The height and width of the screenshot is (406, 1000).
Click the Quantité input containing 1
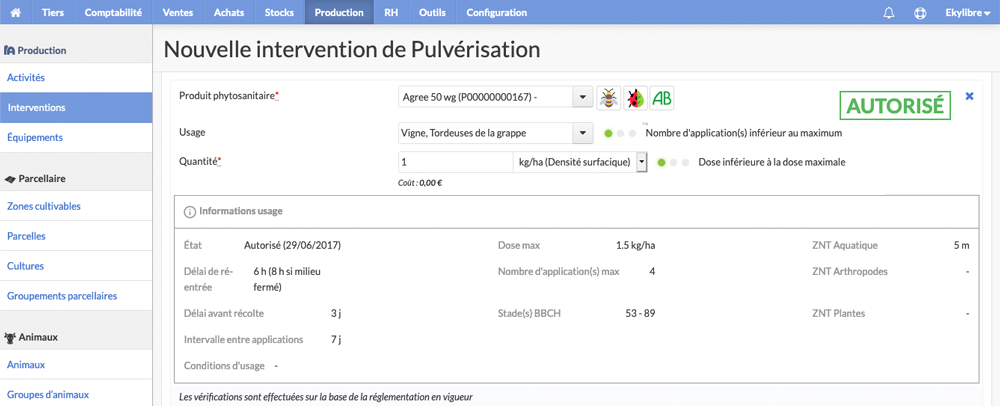tap(455, 163)
